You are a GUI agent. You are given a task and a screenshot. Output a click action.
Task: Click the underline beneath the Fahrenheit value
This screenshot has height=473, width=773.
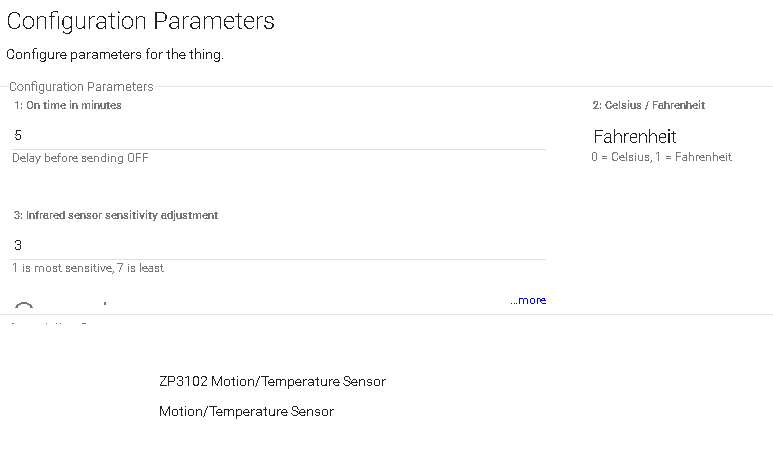click(x=662, y=149)
